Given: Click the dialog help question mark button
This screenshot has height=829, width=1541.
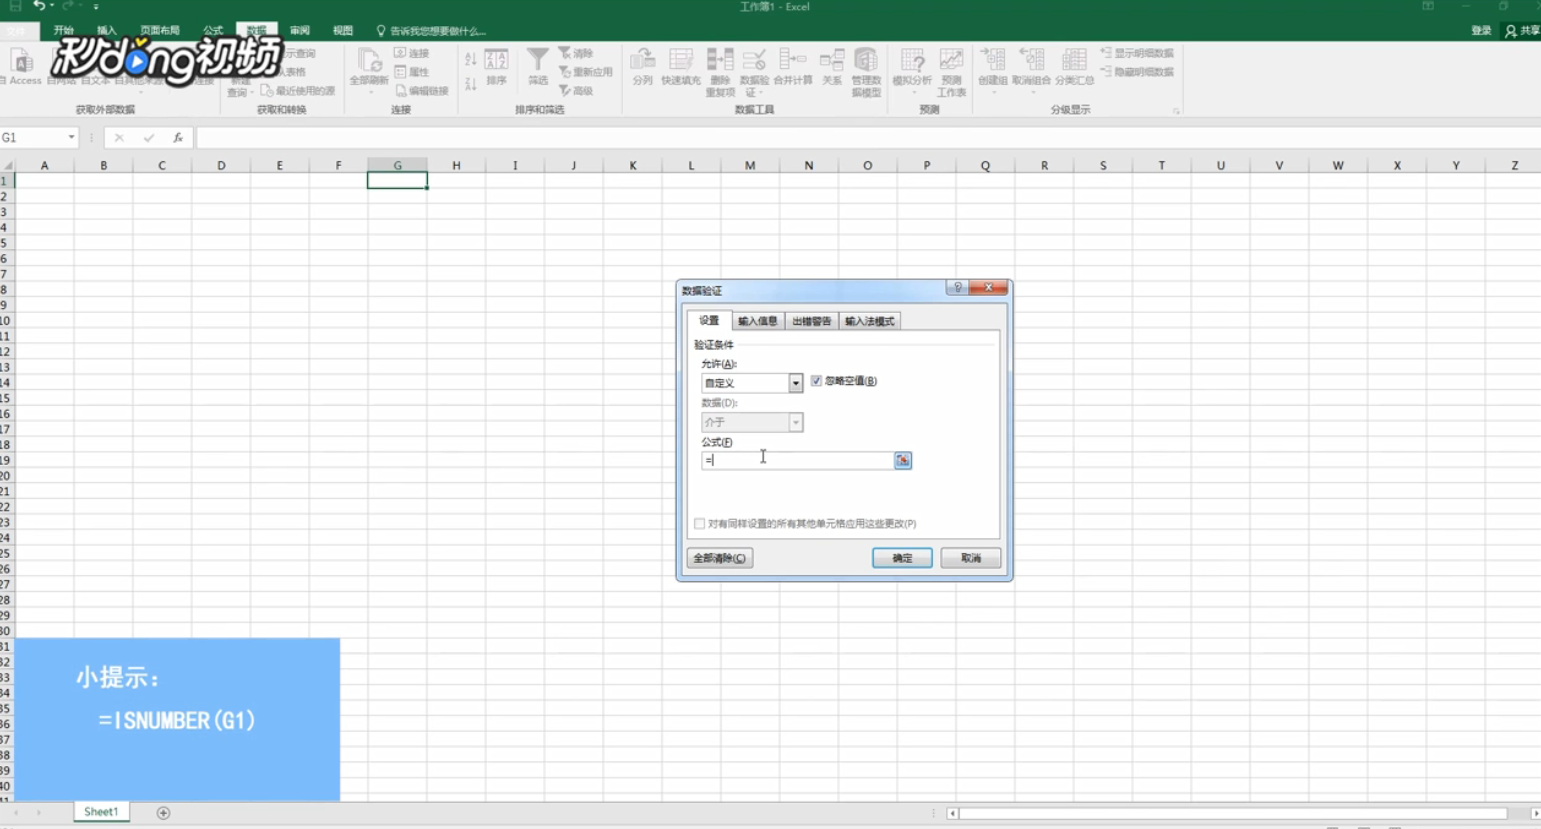Looking at the screenshot, I should 957,288.
